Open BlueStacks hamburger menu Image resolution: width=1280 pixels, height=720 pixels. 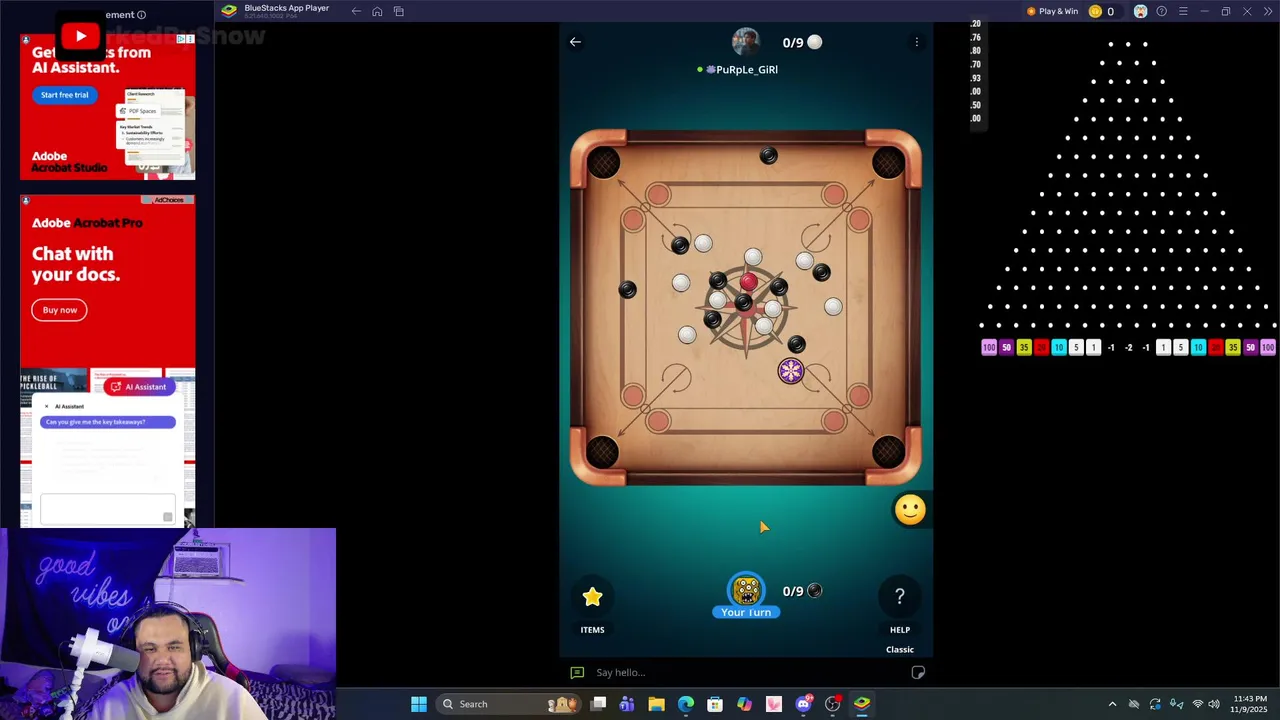(1183, 11)
